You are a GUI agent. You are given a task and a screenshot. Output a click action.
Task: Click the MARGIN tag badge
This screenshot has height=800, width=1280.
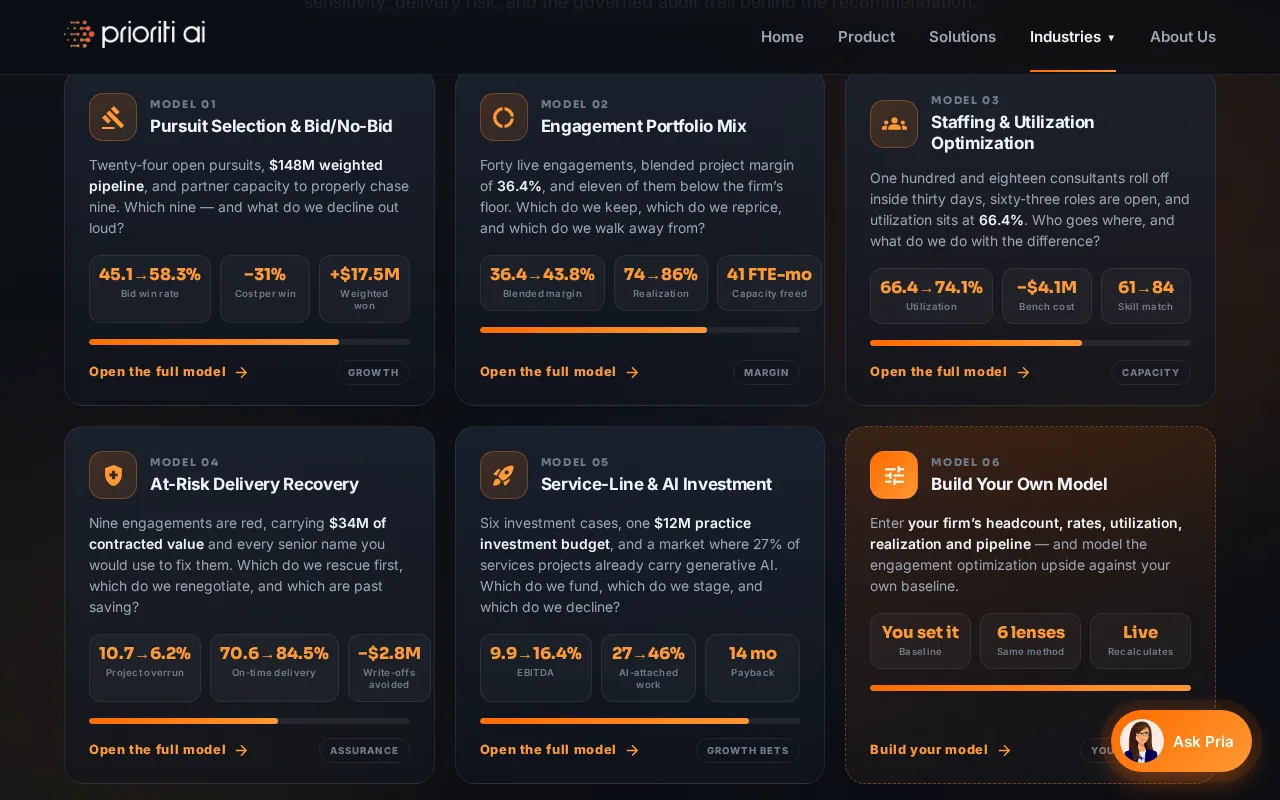766,372
